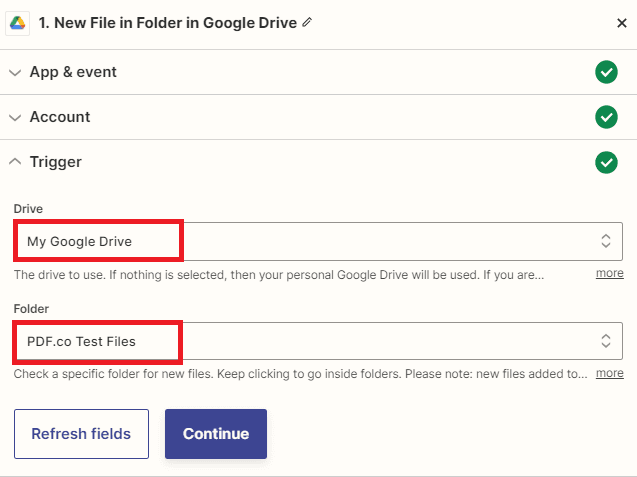The image size is (637, 477).
Task: Open the Folder dropdown showing PDF.co Test Files
Action: click(x=300, y=341)
